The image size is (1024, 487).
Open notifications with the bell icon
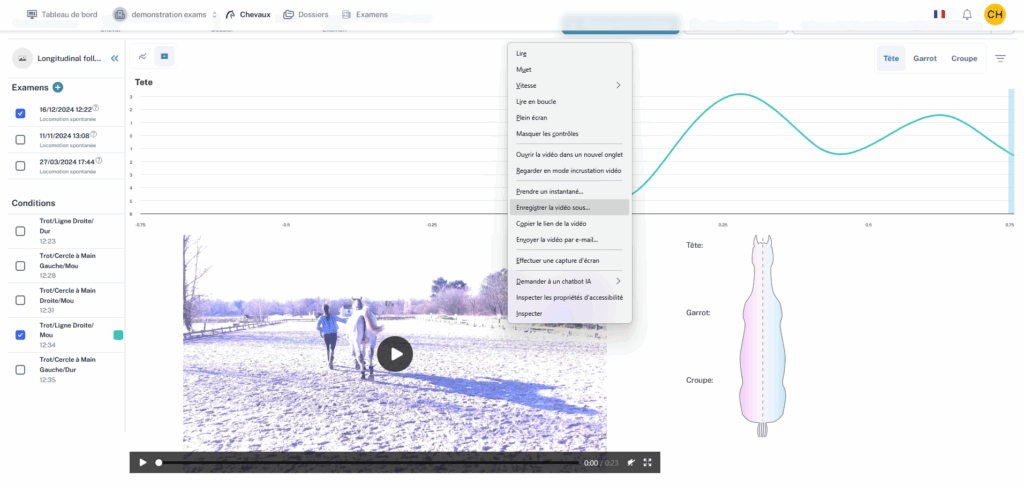(x=967, y=15)
